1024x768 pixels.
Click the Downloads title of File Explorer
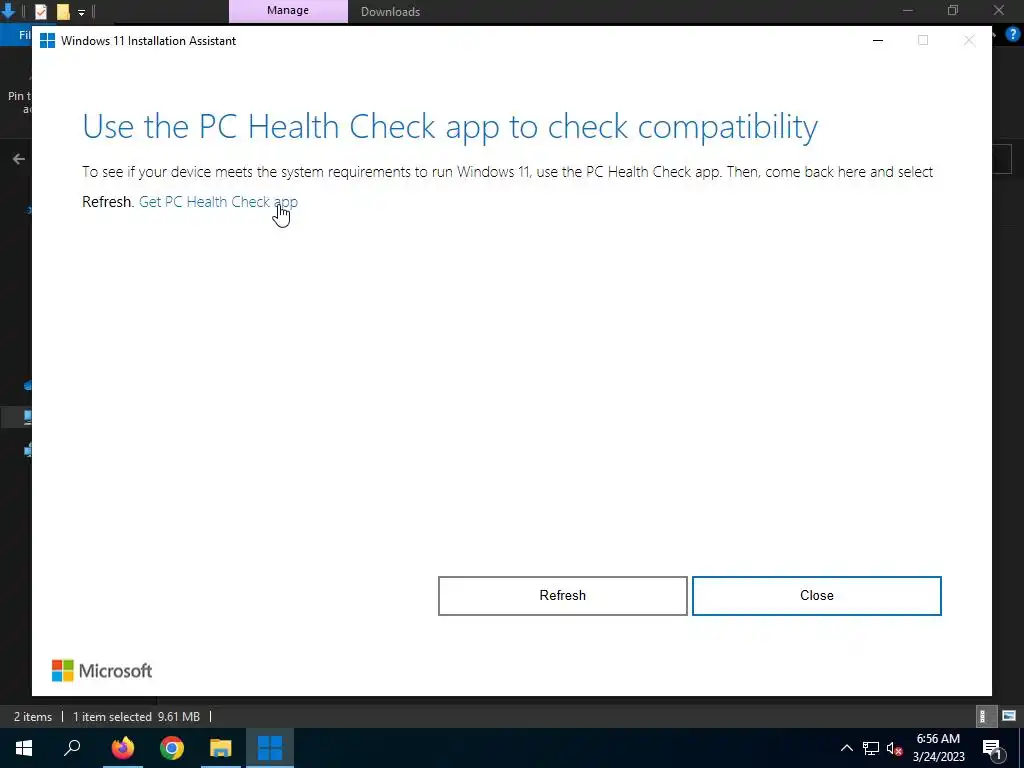coord(390,12)
